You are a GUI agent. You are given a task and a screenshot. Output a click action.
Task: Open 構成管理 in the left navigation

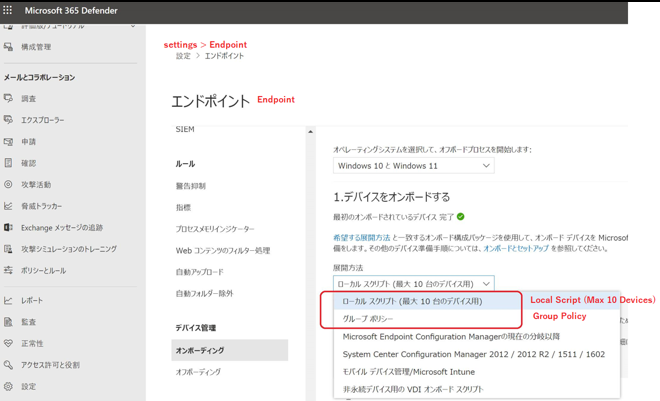(36, 47)
